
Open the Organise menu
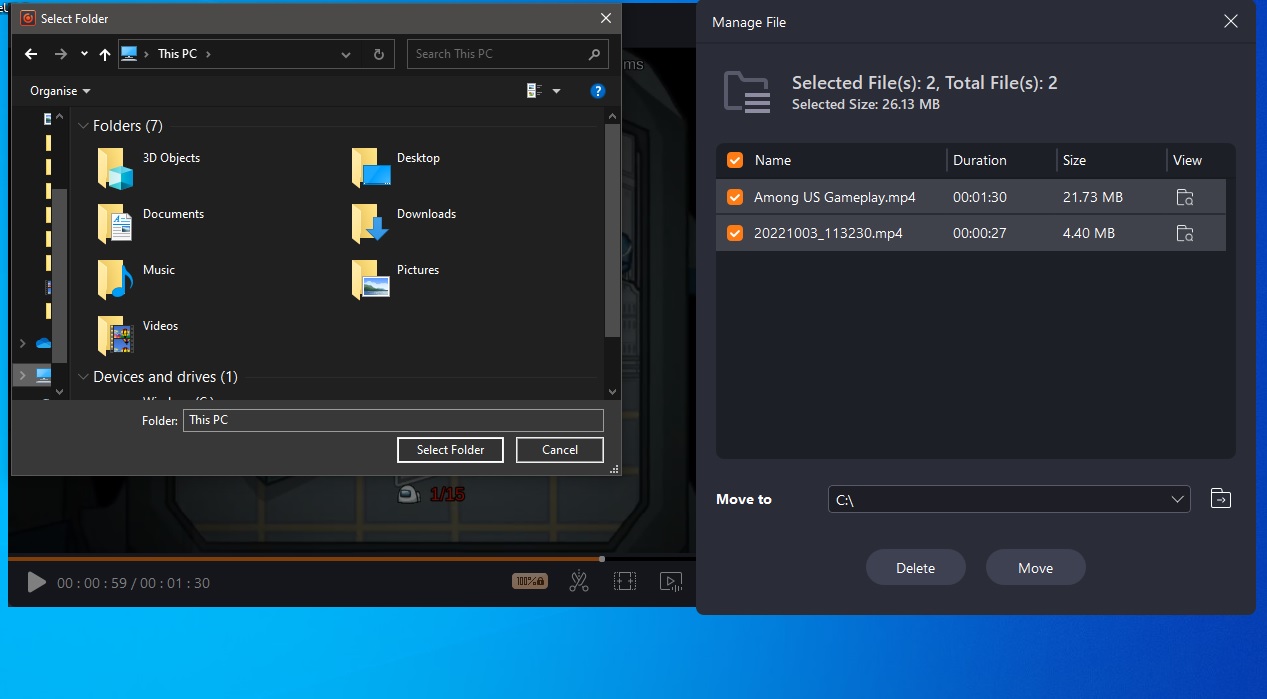pyautogui.click(x=60, y=91)
